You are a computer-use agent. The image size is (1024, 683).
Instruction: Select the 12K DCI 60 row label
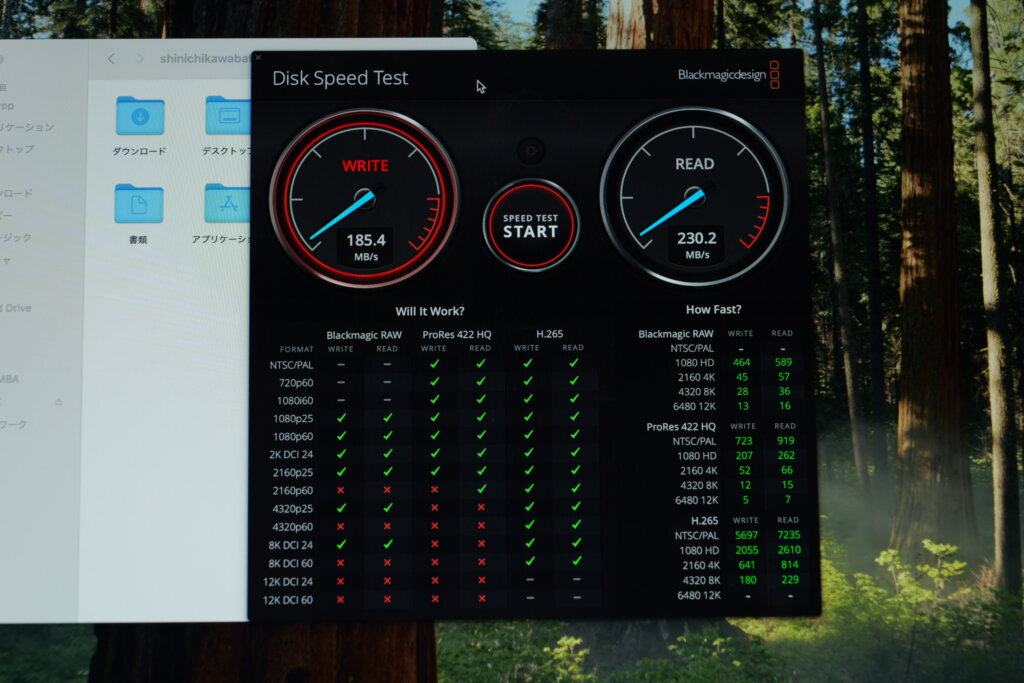click(x=288, y=600)
